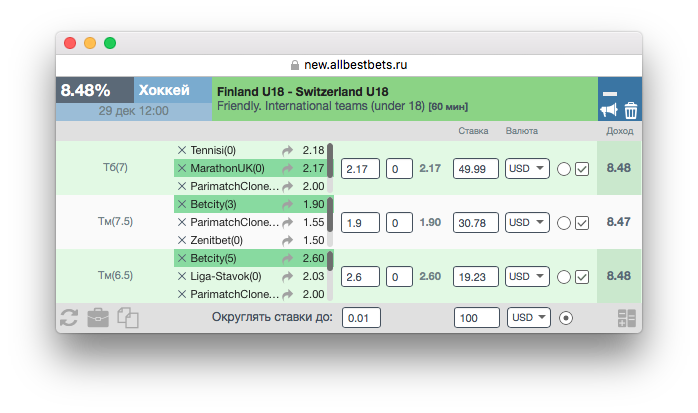Remove Betcity(5) bookmaker with X icon
This screenshot has width=698, height=413.
(182, 258)
